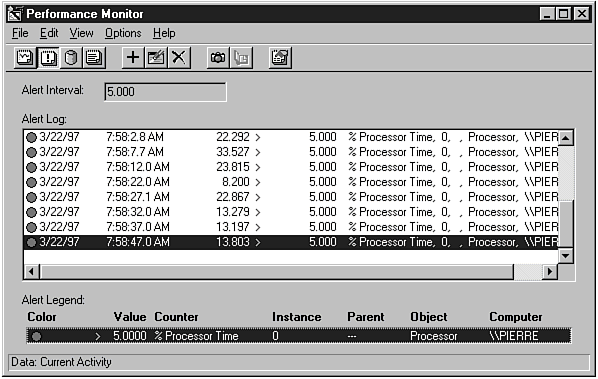Open the File menu
Image resolution: width=598 pixels, height=379 pixels.
click(20, 33)
